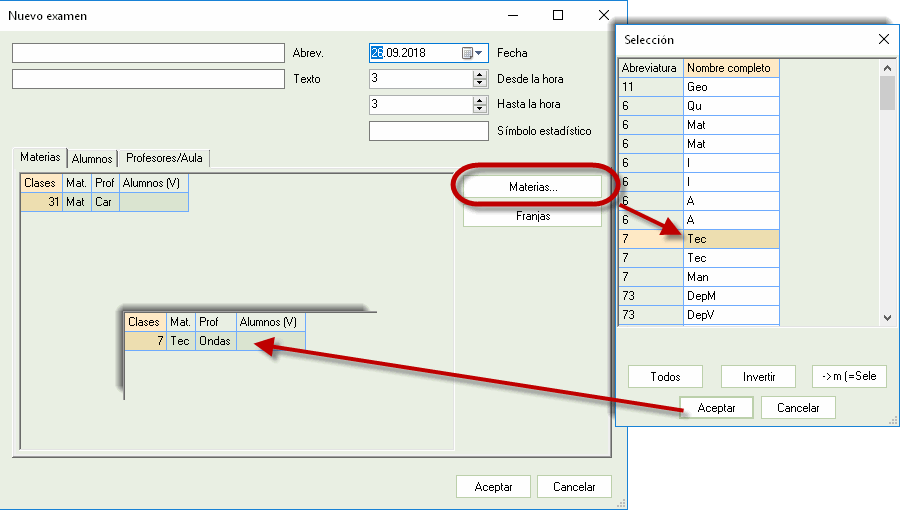This screenshot has width=900, height=510.
Task: Click the 'Mat.' header in the top table
Action: 76,183
